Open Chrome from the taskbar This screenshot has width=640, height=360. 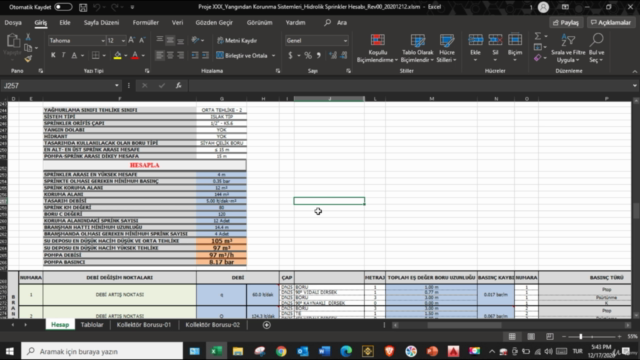281,351
